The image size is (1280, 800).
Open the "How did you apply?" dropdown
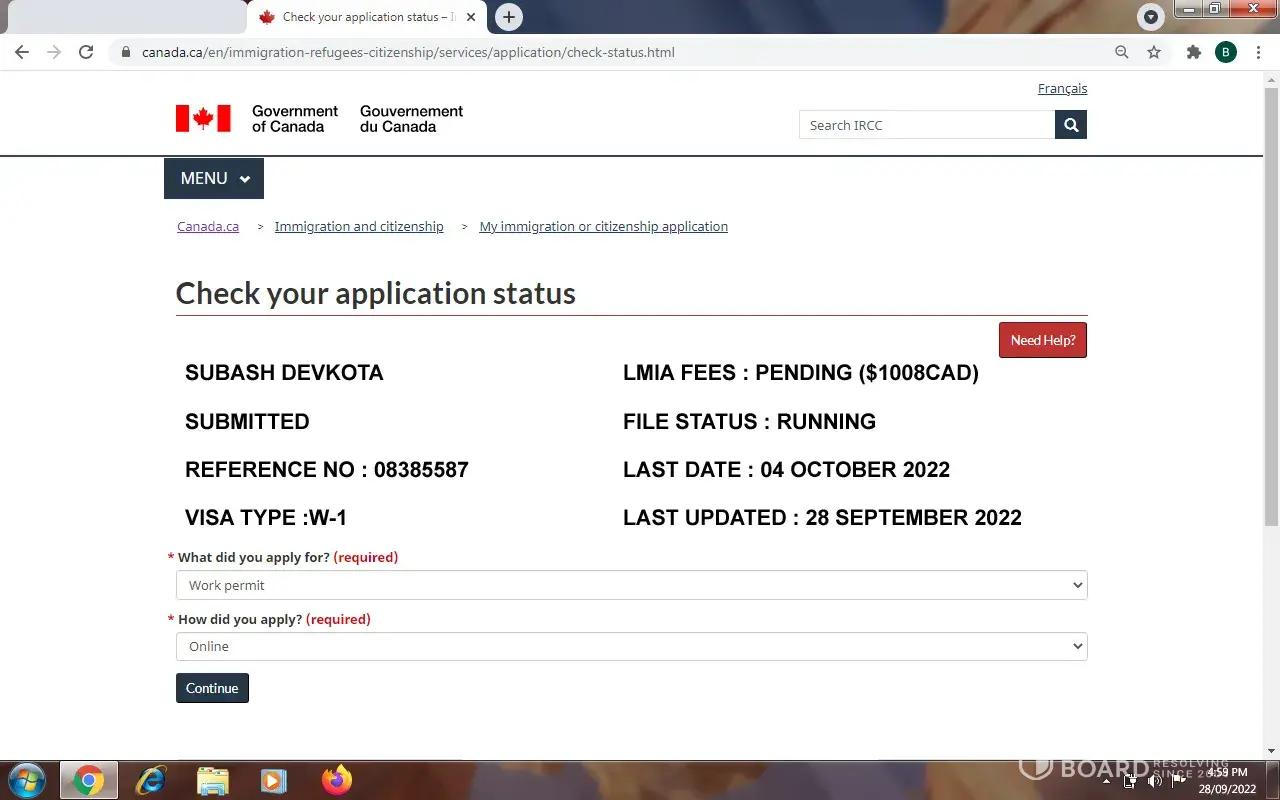(x=631, y=646)
